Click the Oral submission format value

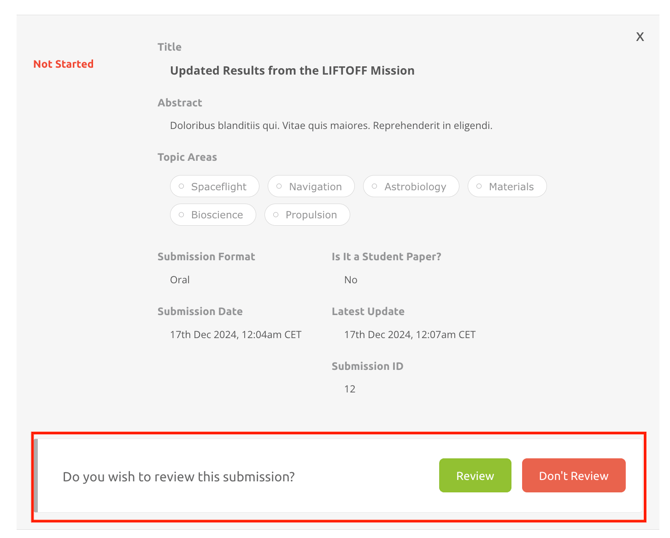coord(180,280)
